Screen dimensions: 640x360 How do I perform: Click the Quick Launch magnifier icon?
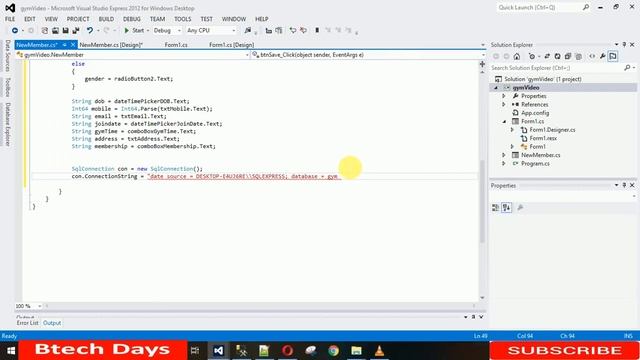[x=586, y=7]
